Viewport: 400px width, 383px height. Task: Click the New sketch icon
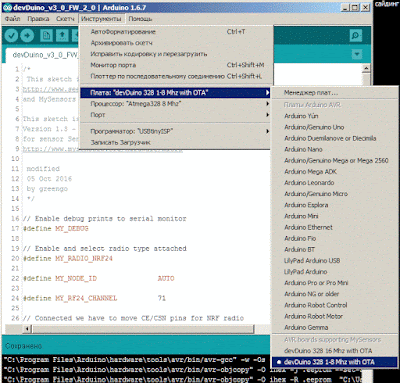pyautogui.click(x=46, y=35)
